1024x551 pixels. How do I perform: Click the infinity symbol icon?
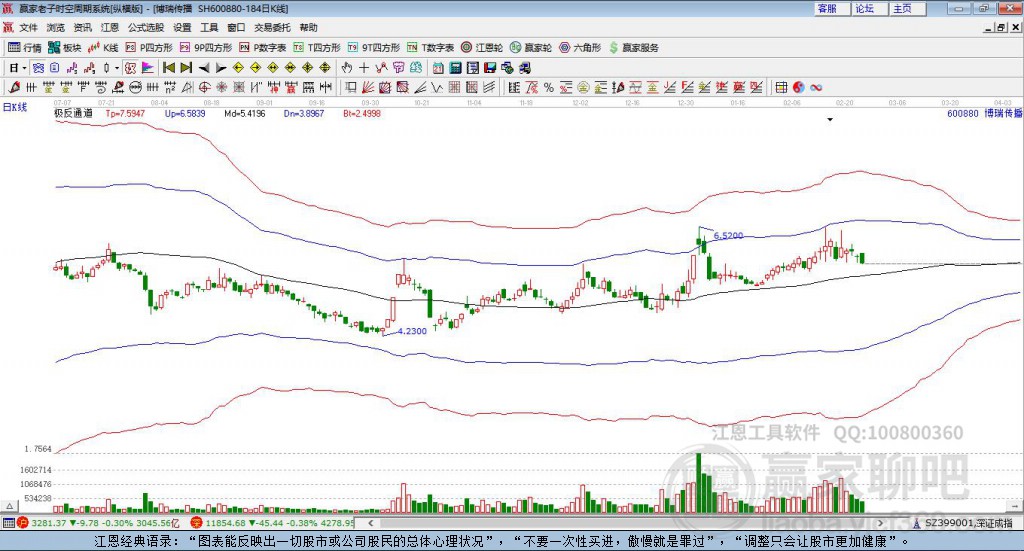pos(816,87)
